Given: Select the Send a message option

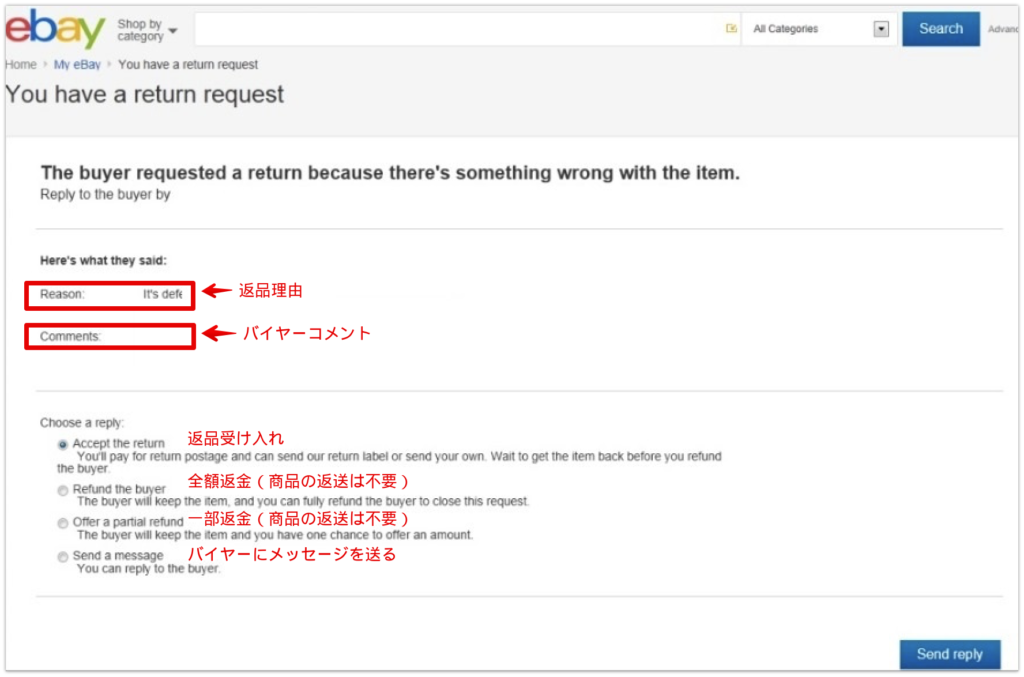Looking at the screenshot, I should click(x=63, y=557).
